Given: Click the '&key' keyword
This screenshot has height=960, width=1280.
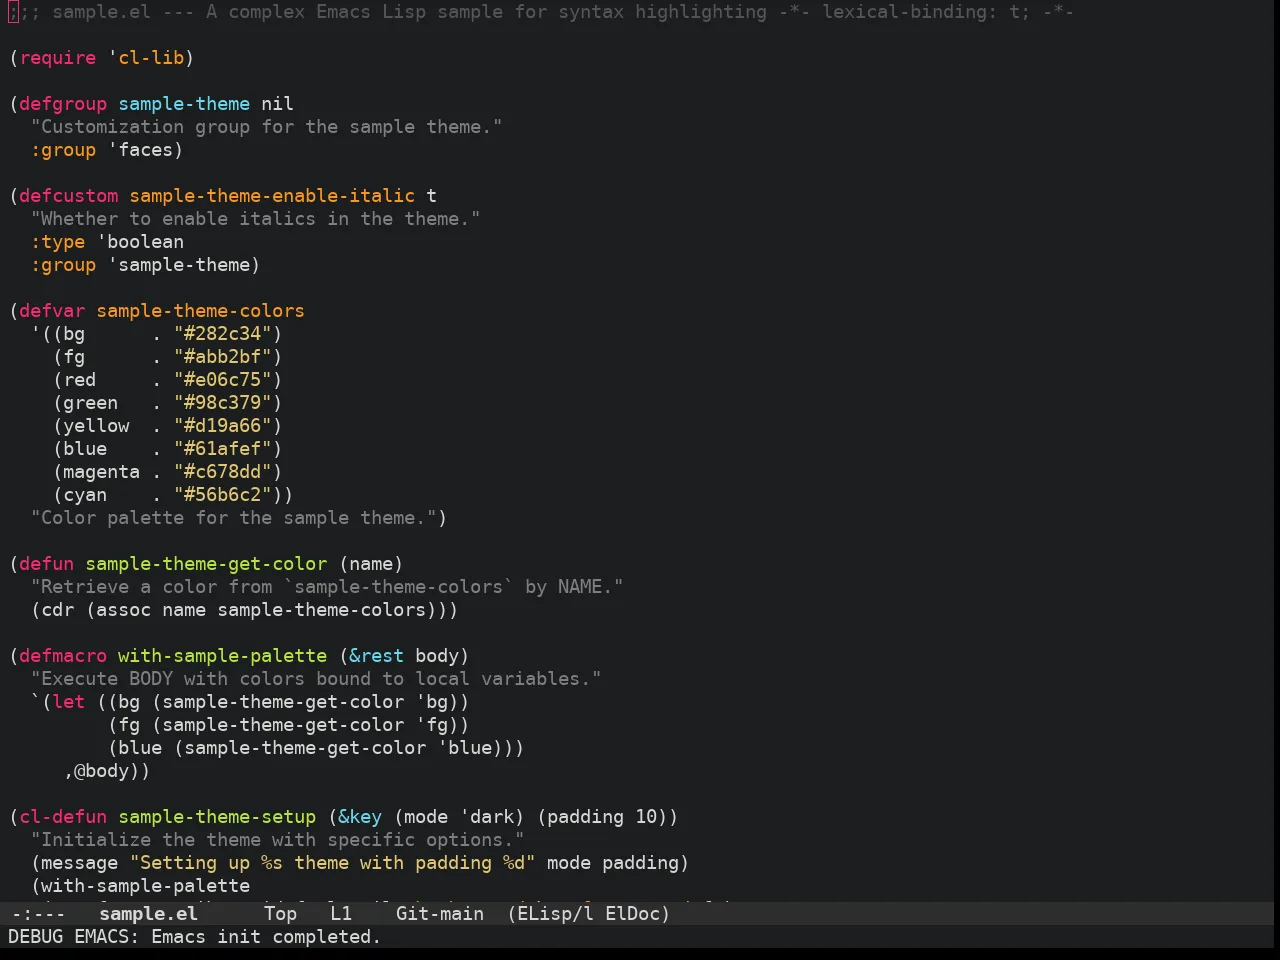Looking at the screenshot, I should coord(360,817).
